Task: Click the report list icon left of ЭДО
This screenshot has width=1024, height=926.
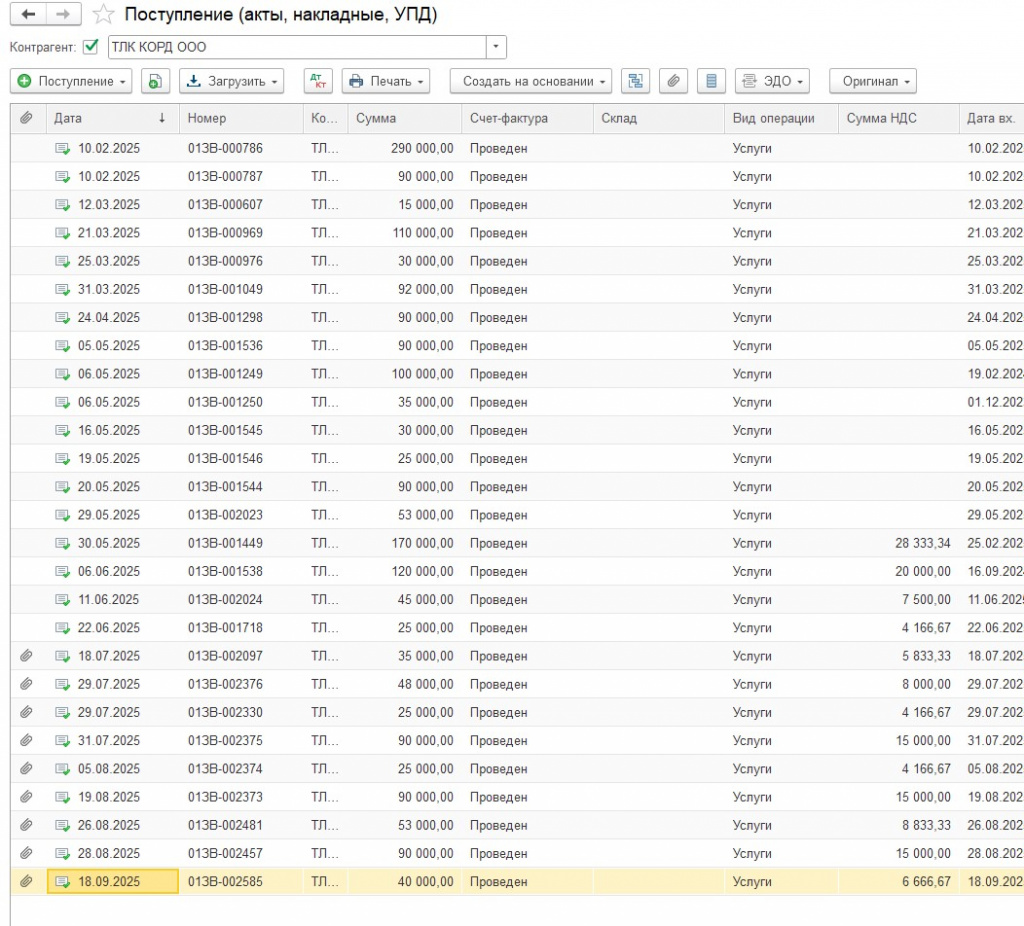Action: pos(710,81)
